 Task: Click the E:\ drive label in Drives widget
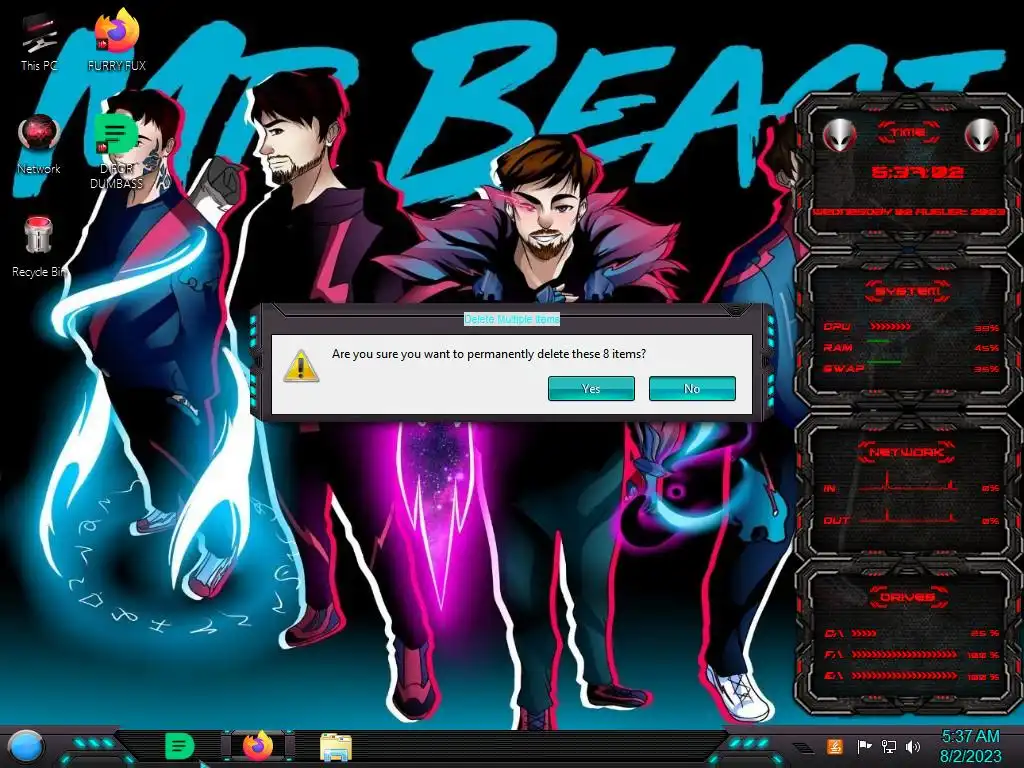[x=834, y=676]
